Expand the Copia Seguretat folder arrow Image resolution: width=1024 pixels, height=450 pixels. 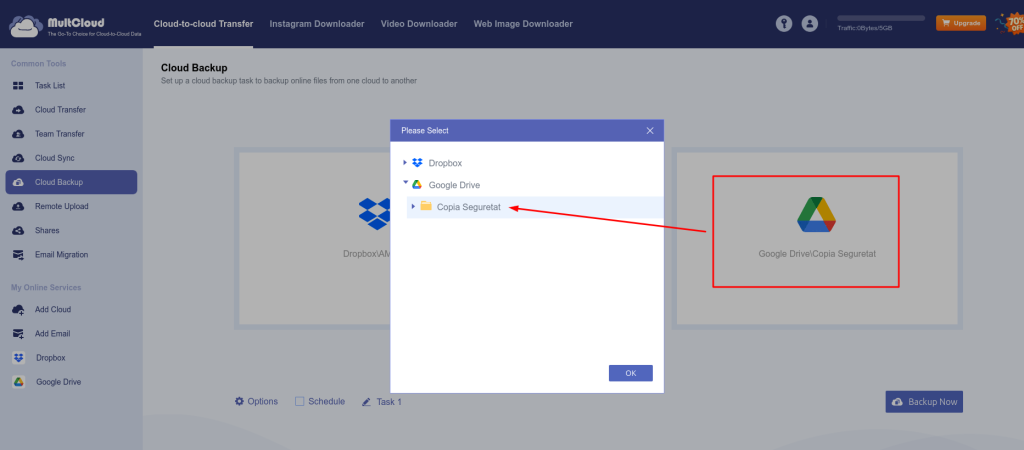(x=413, y=206)
